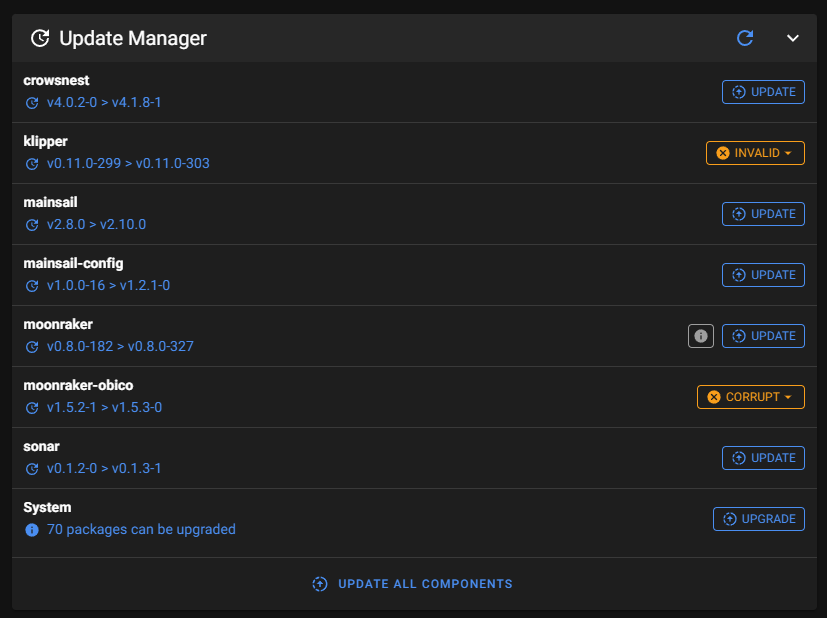Update the moonraker component
The image size is (827, 618).
click(763, 336)
